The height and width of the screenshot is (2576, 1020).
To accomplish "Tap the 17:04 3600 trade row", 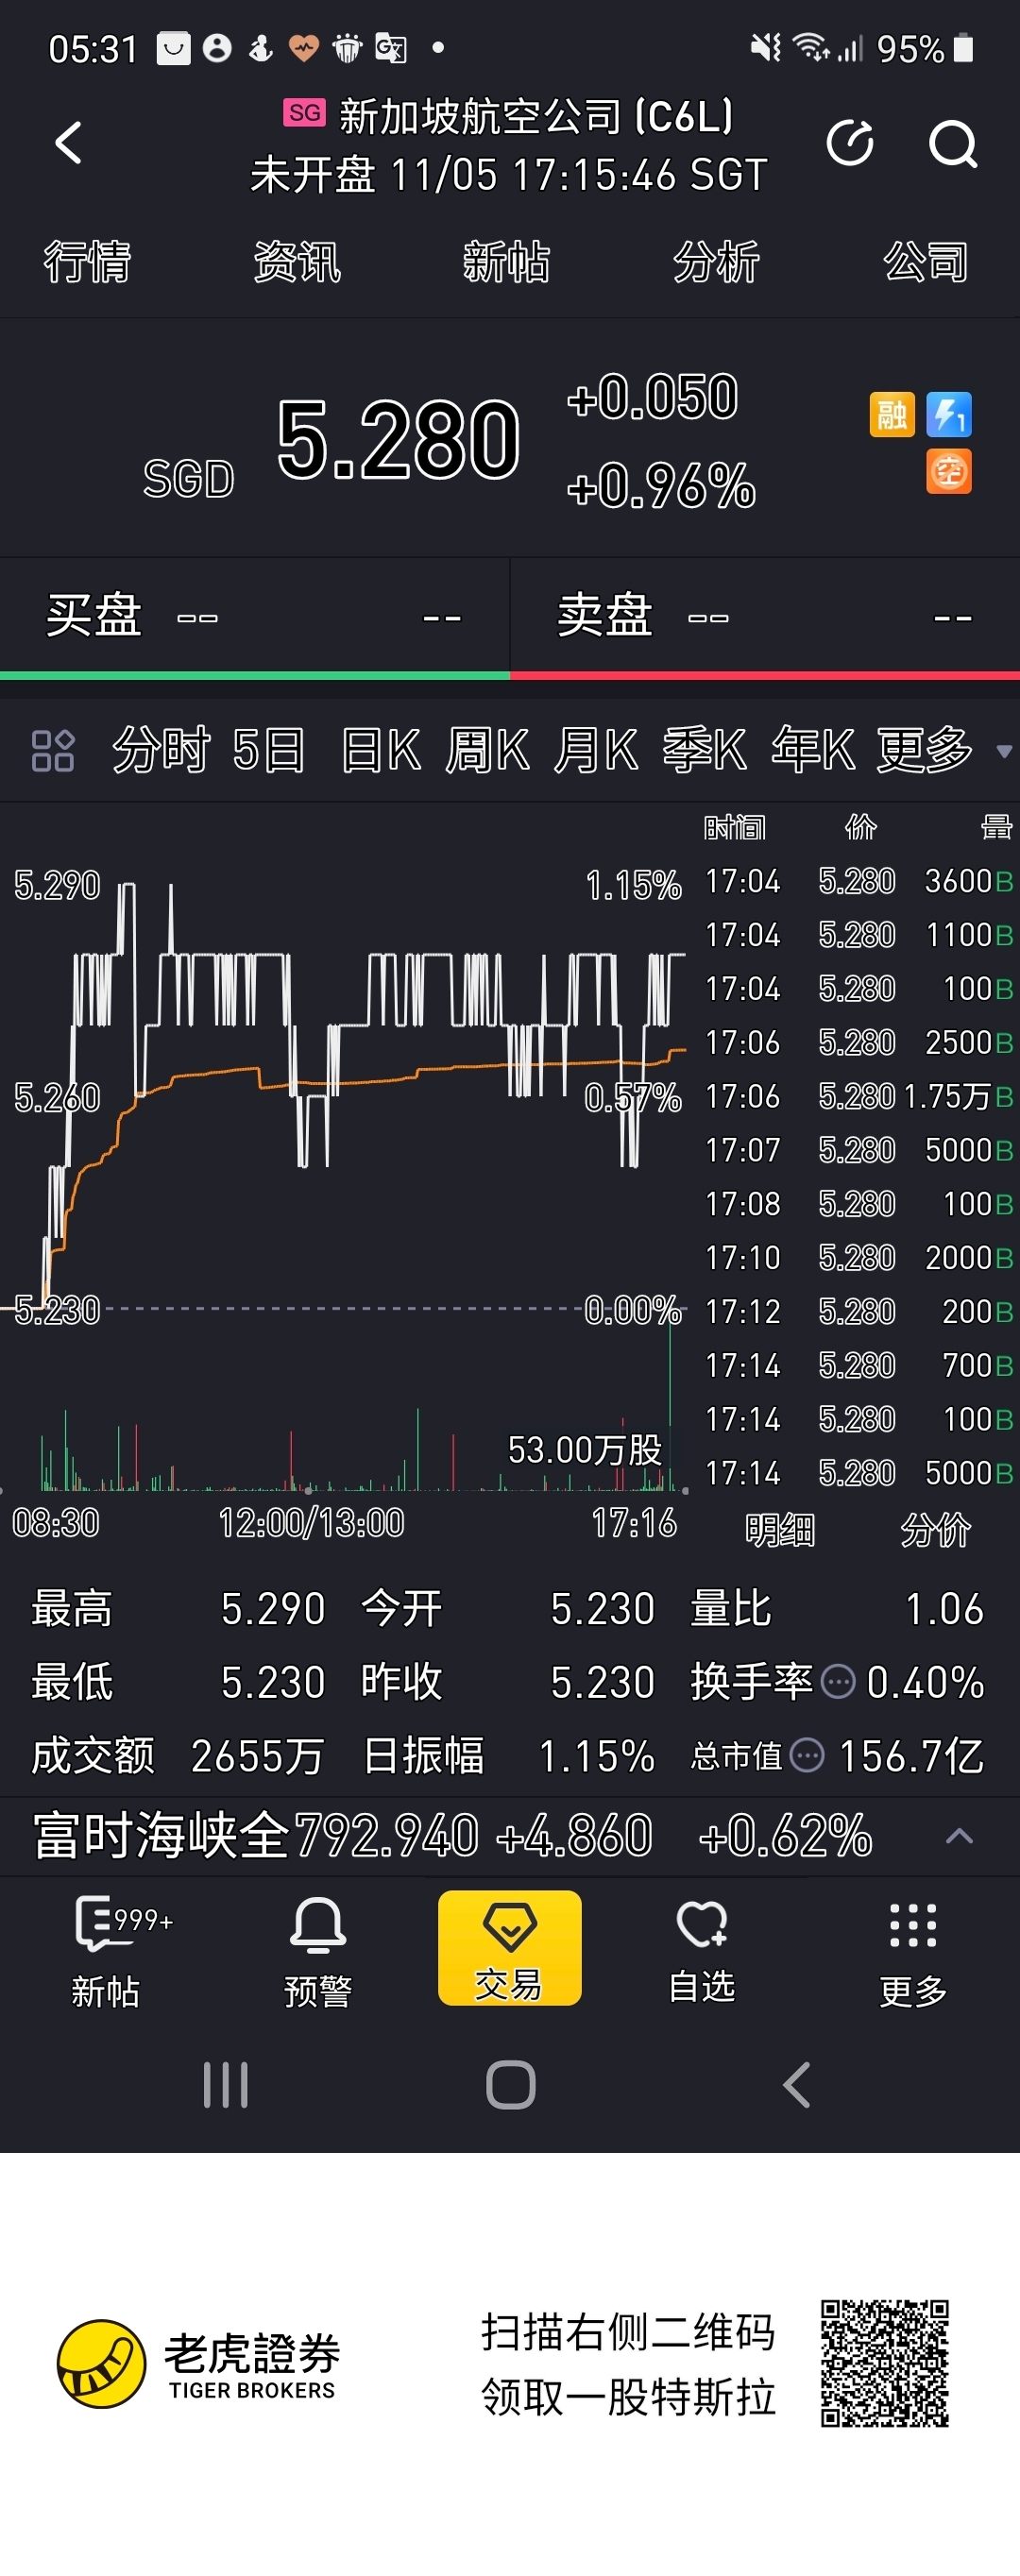I will pos(859,881).
